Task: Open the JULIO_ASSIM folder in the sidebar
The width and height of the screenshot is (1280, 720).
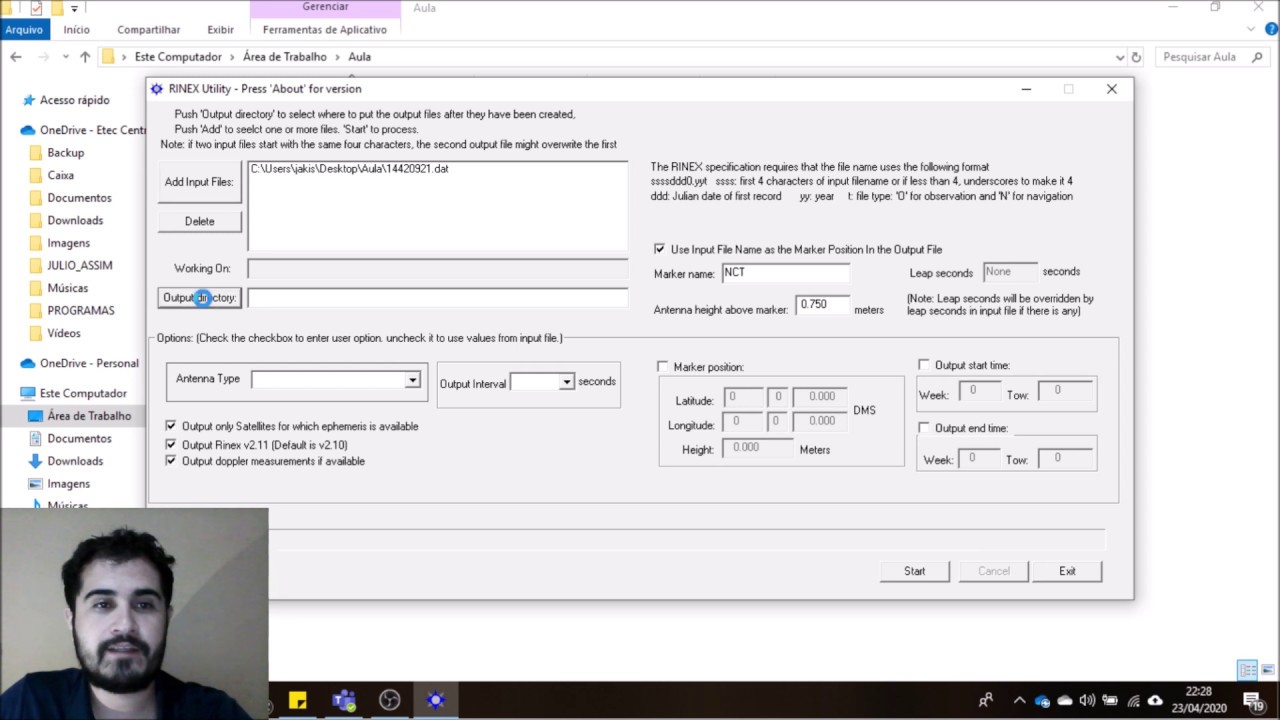Action: [80, 265]
